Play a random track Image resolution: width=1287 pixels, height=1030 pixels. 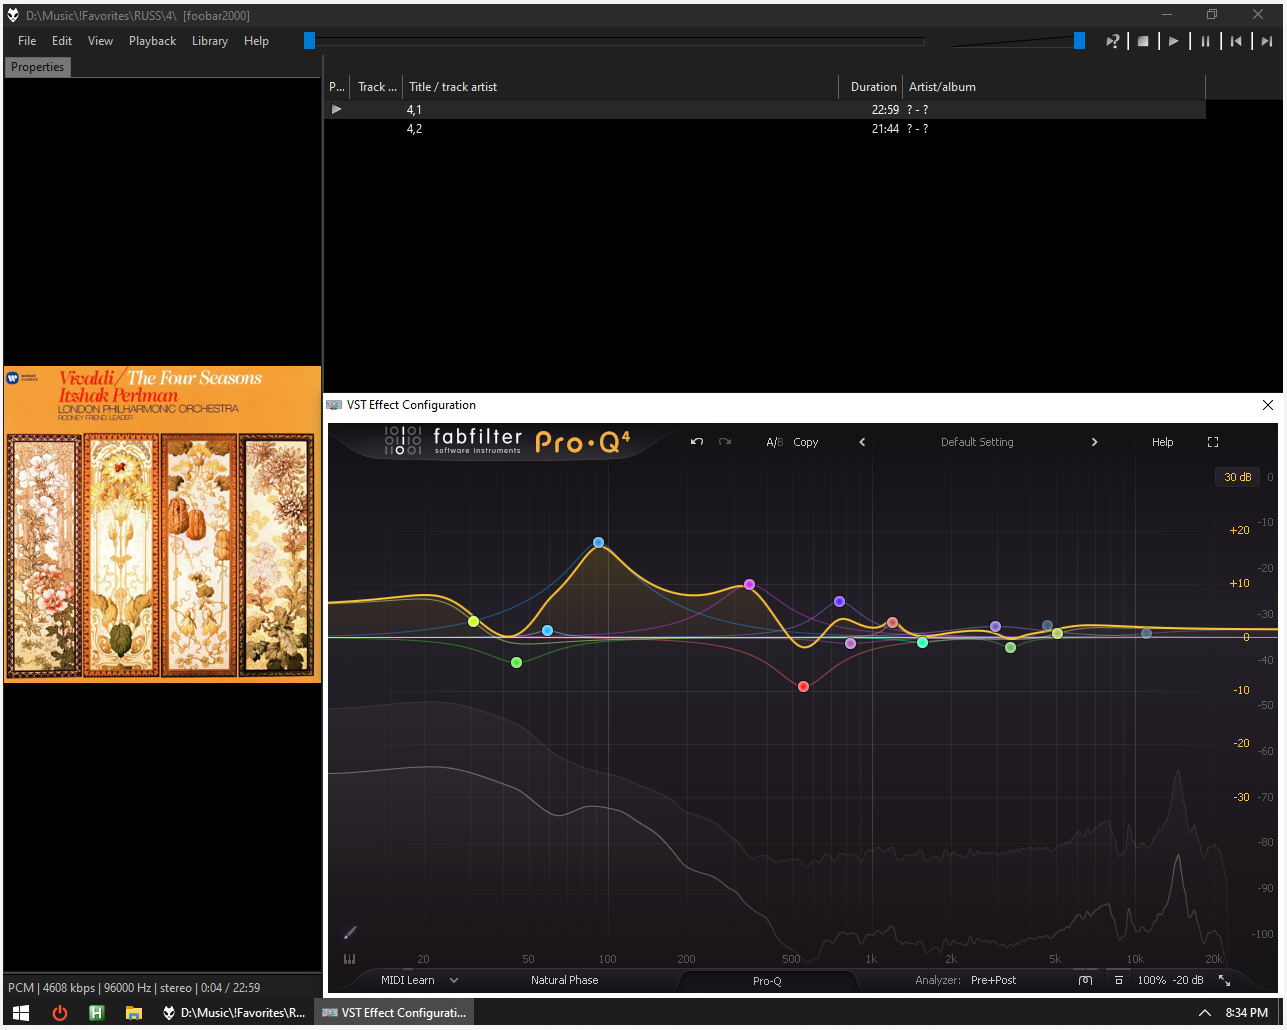[1112, 41]
